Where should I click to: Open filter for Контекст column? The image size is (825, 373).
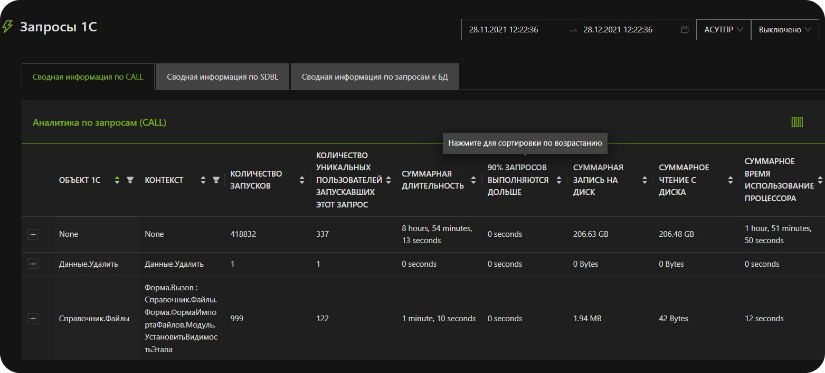tap(216, 180)
